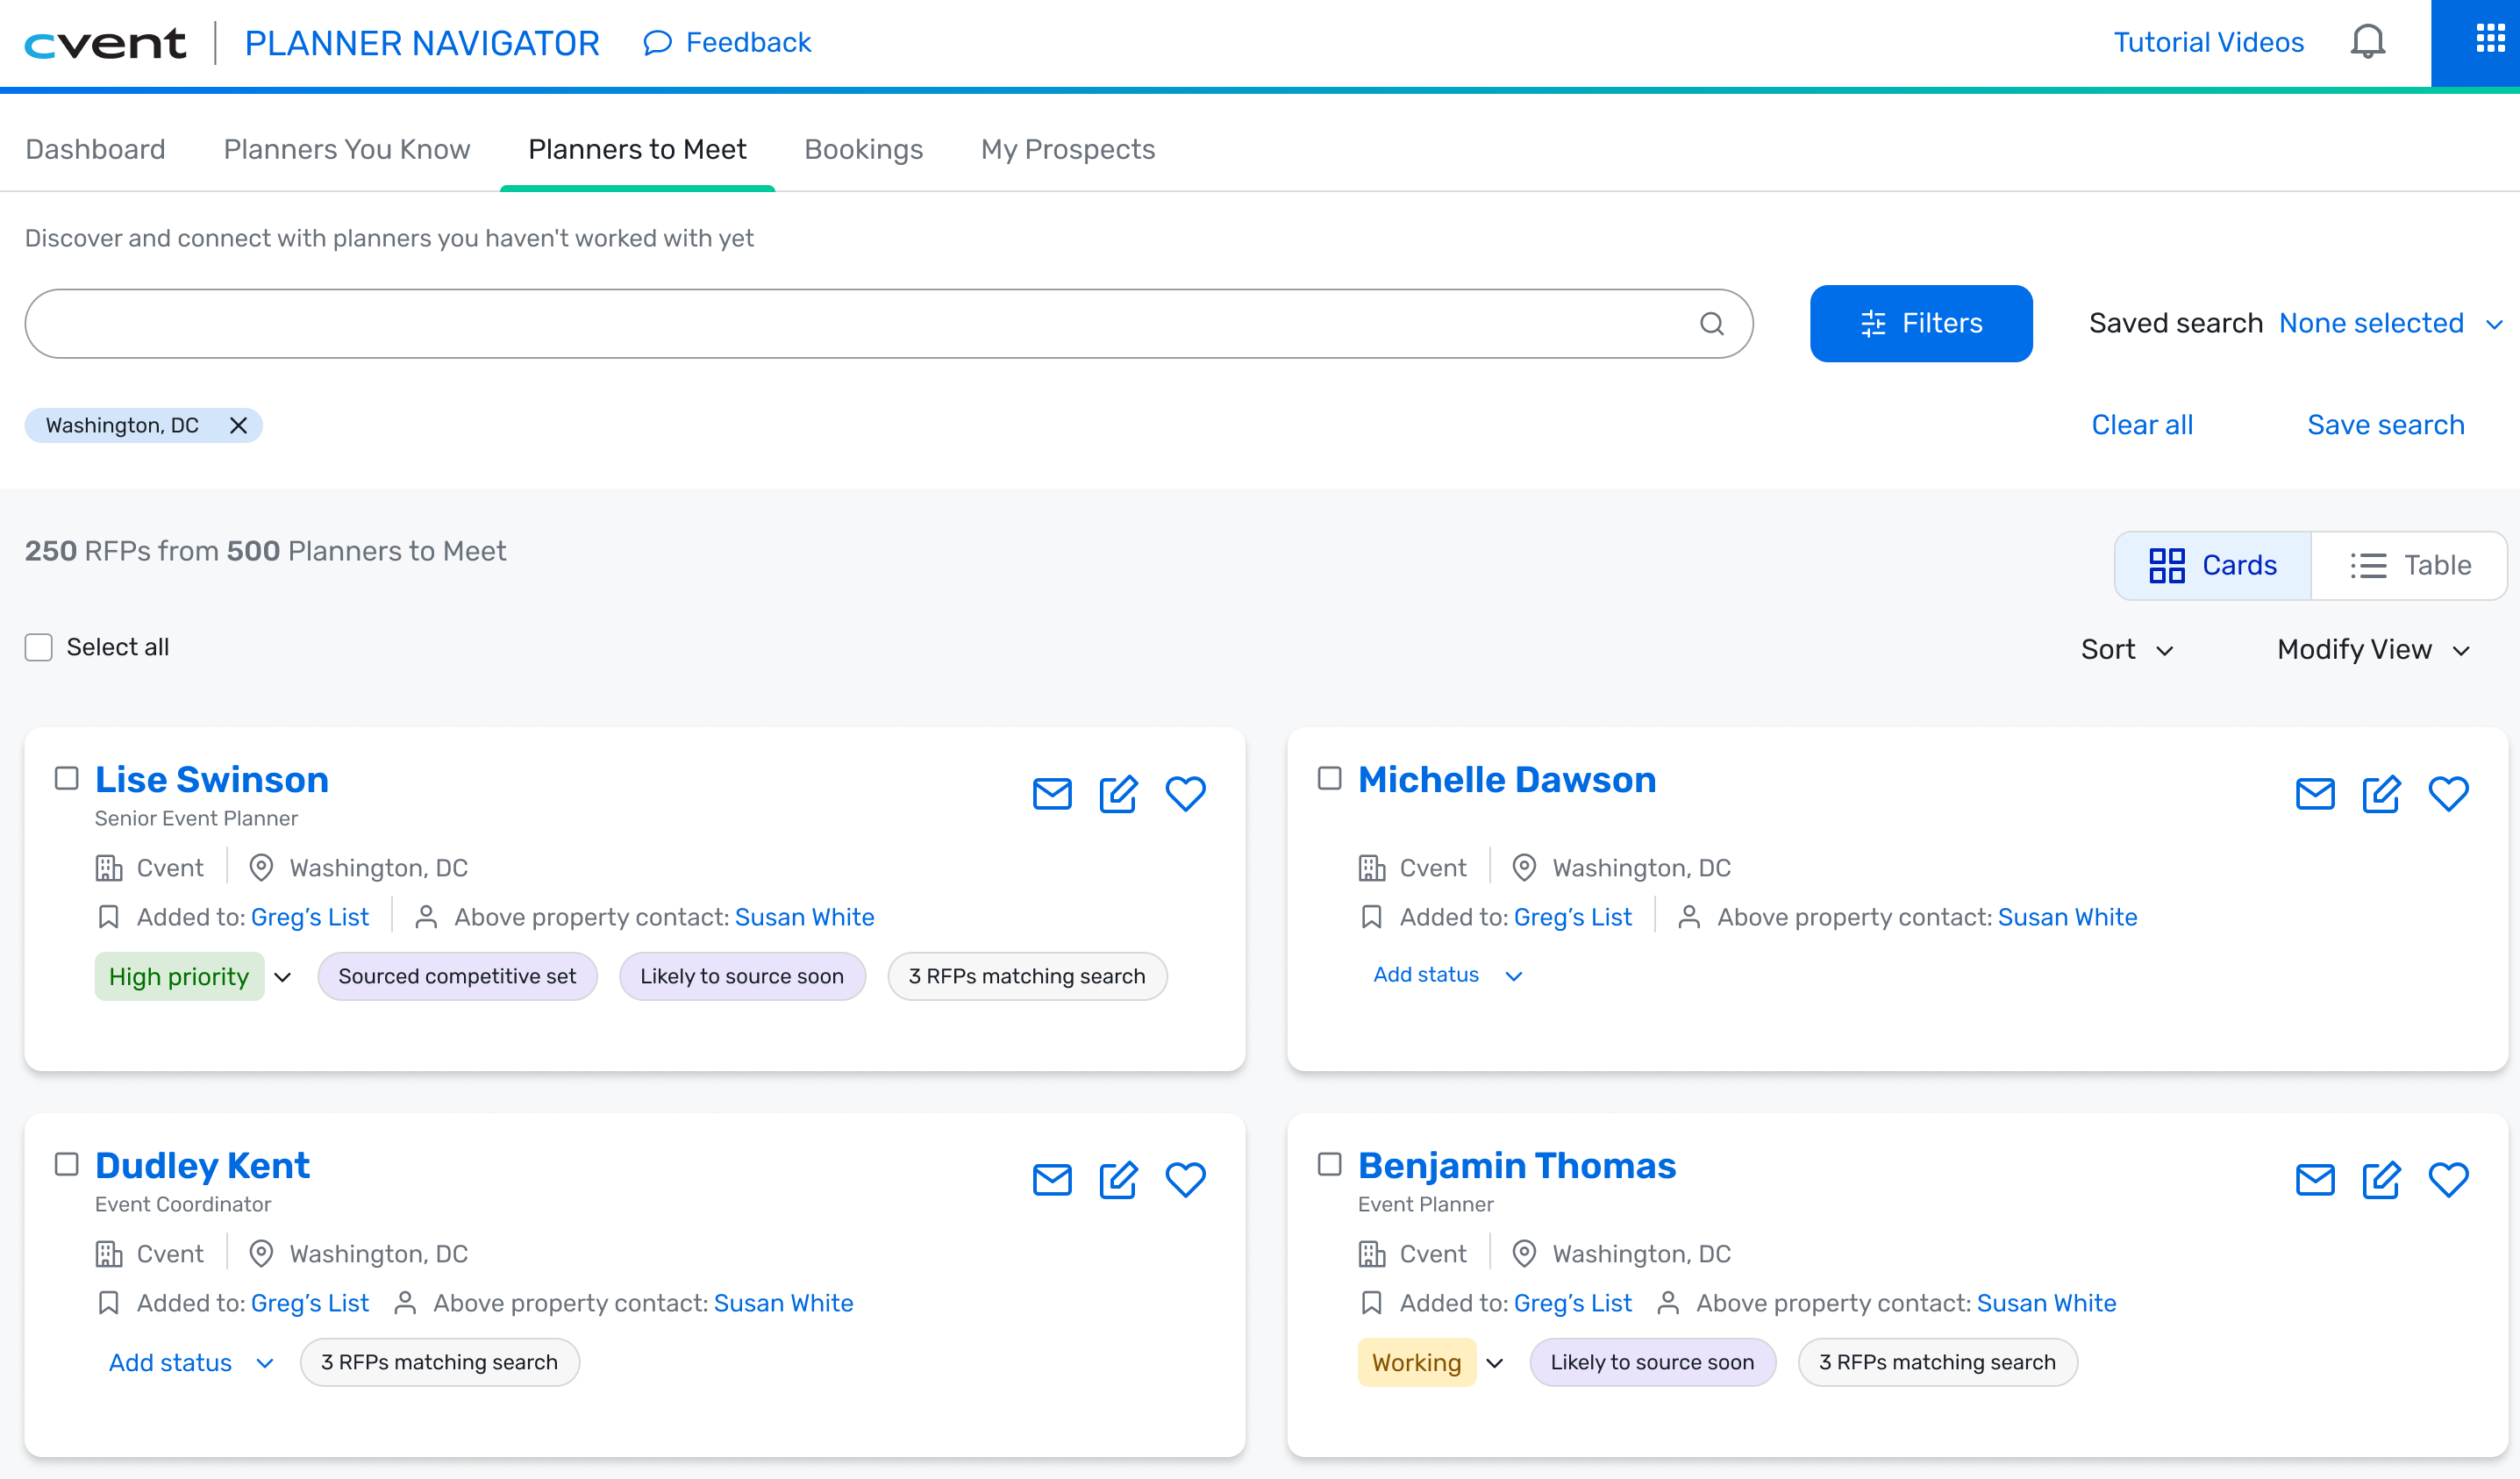The height and width of the screenshot is (1479, 2520).
Task: Click Likely to source soon tag on Lise card
Action: pyautogui.click(x=742, y=977)
